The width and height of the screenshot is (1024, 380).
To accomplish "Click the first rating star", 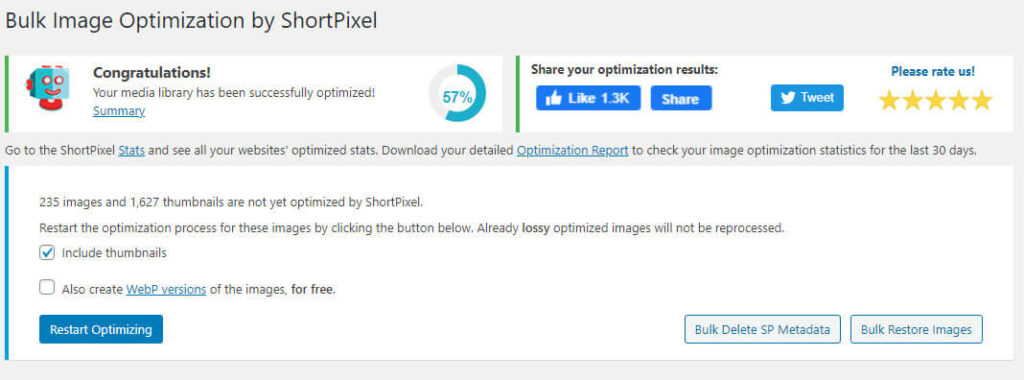I will pyautogui.click(x=889, y=101).
